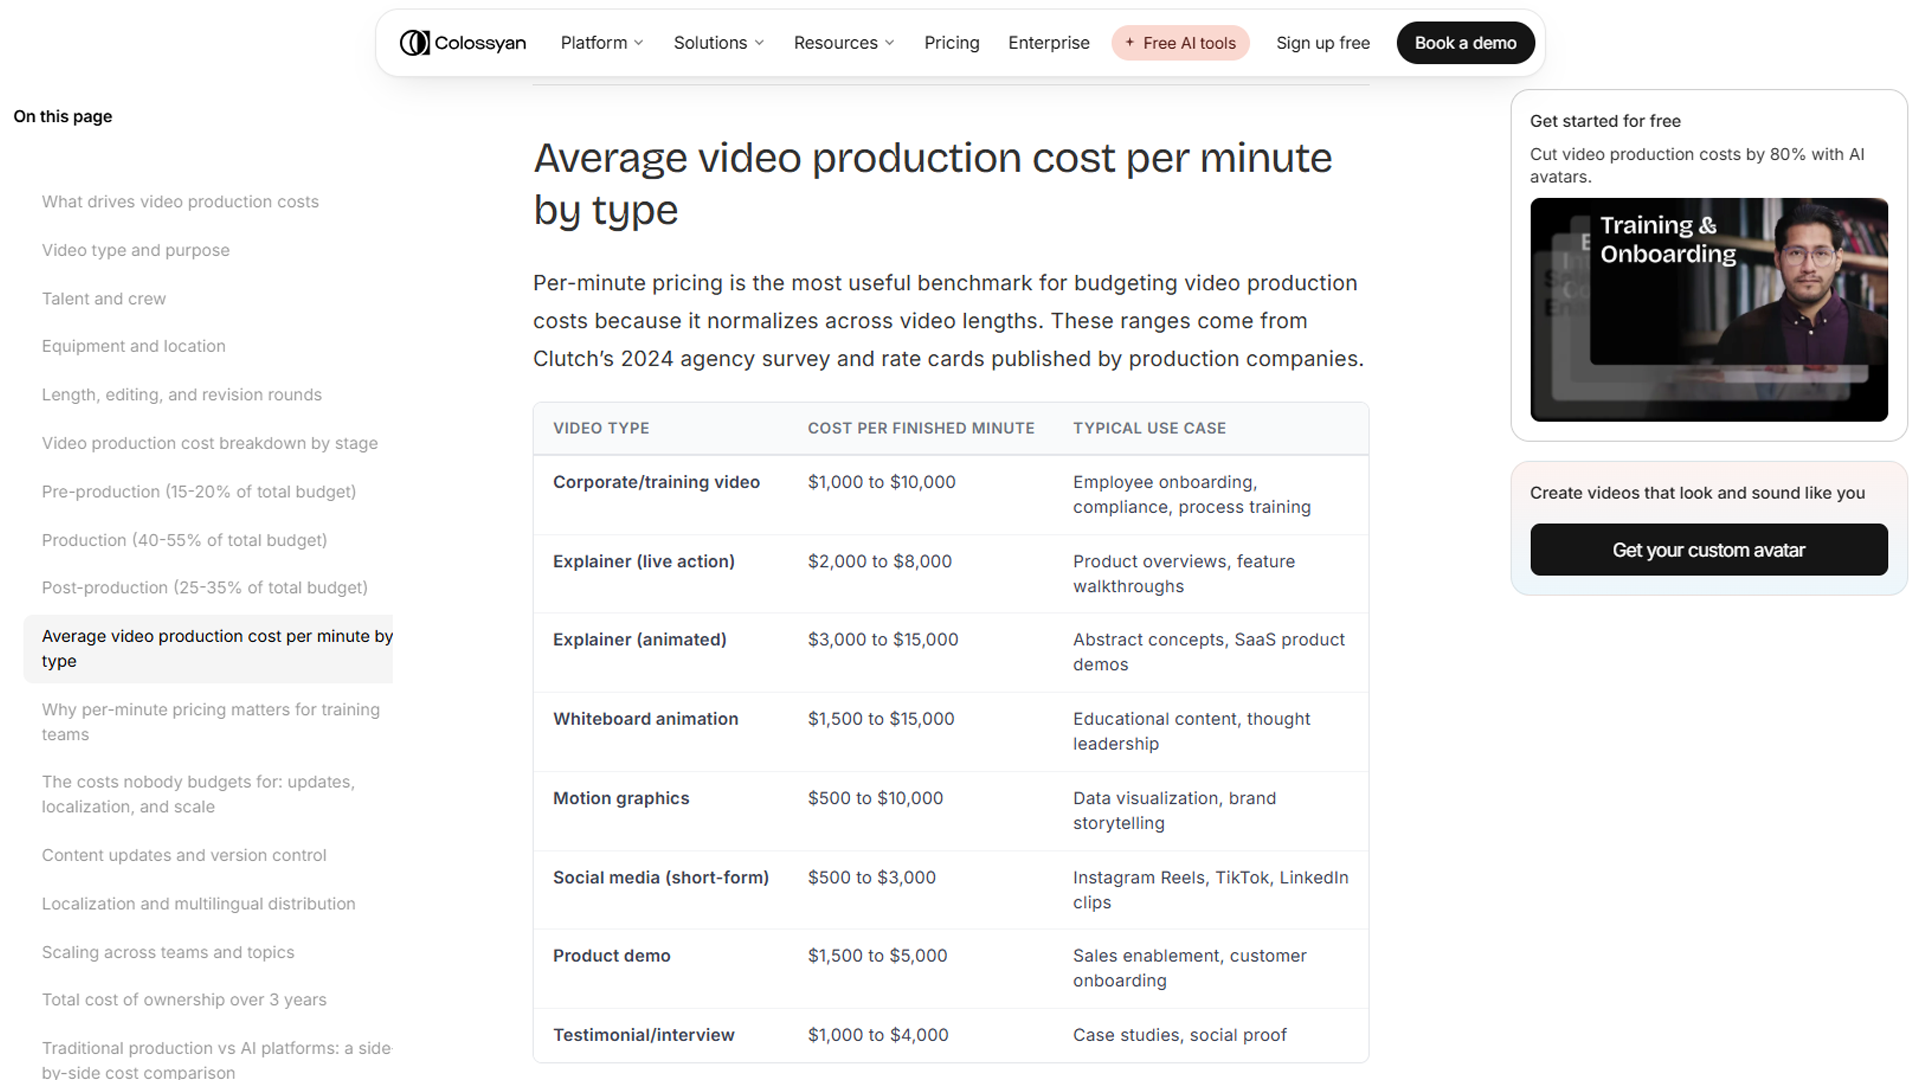Jump to The costs nobody budgets for
This screenshot has width=1920, height=1080.
(x=198, y=794)
